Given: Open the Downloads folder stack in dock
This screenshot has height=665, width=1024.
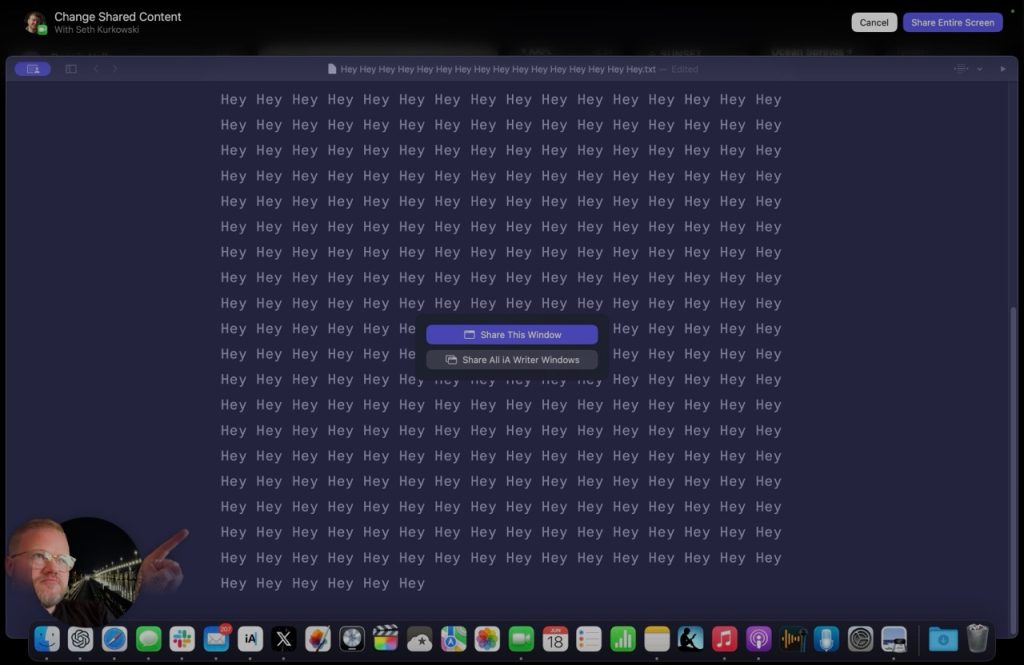Looking at the screenshot, I should click(942, 638).
